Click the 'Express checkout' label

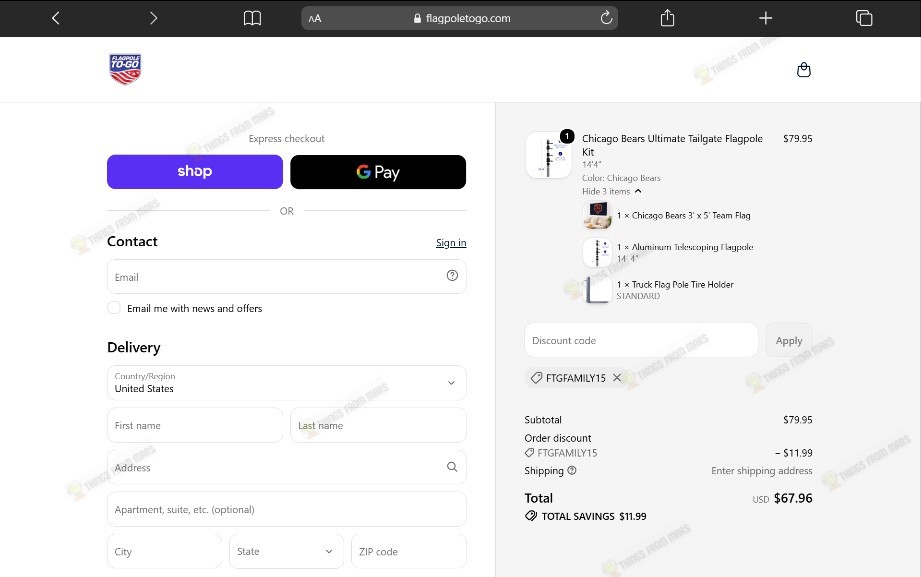[287, 139]
